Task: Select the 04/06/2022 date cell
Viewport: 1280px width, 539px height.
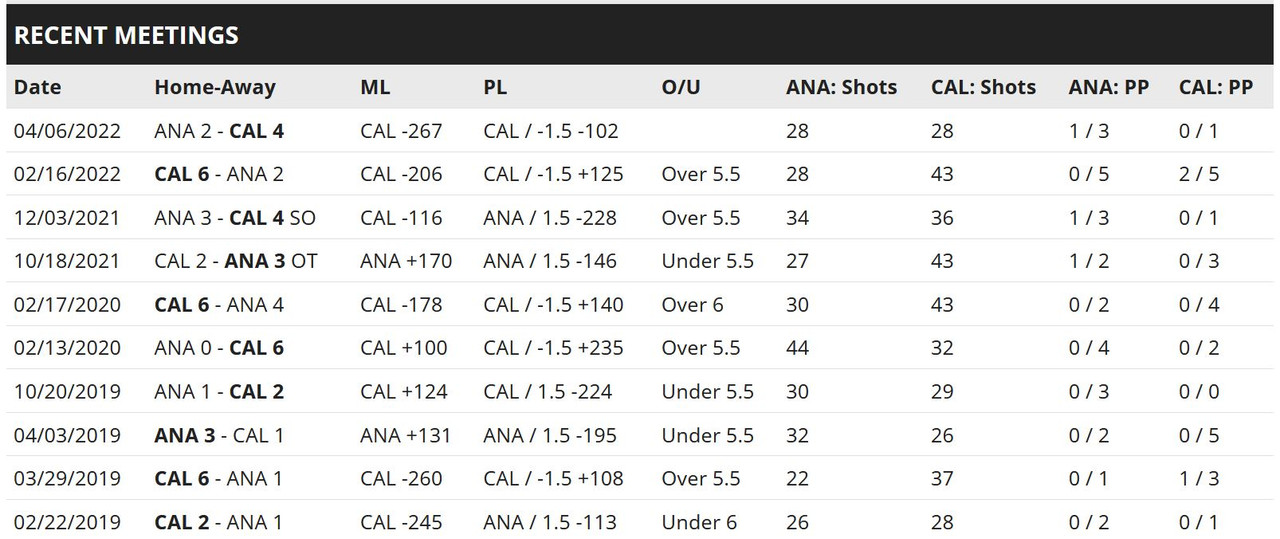Action: (67, 130)
